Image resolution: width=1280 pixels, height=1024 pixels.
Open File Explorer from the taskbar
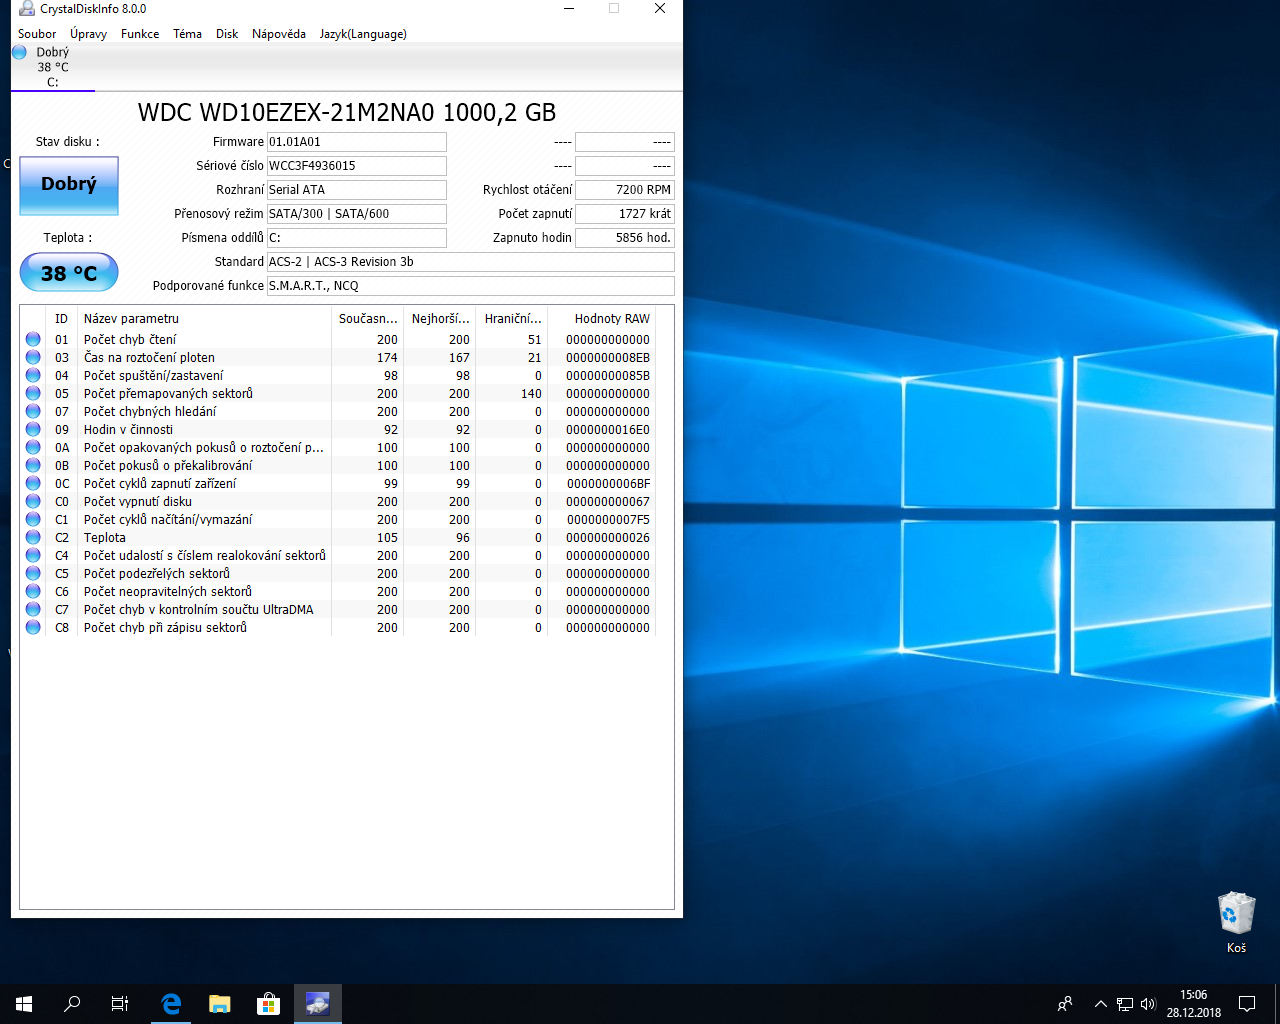pyautogui.click(x=219, y=1004)
